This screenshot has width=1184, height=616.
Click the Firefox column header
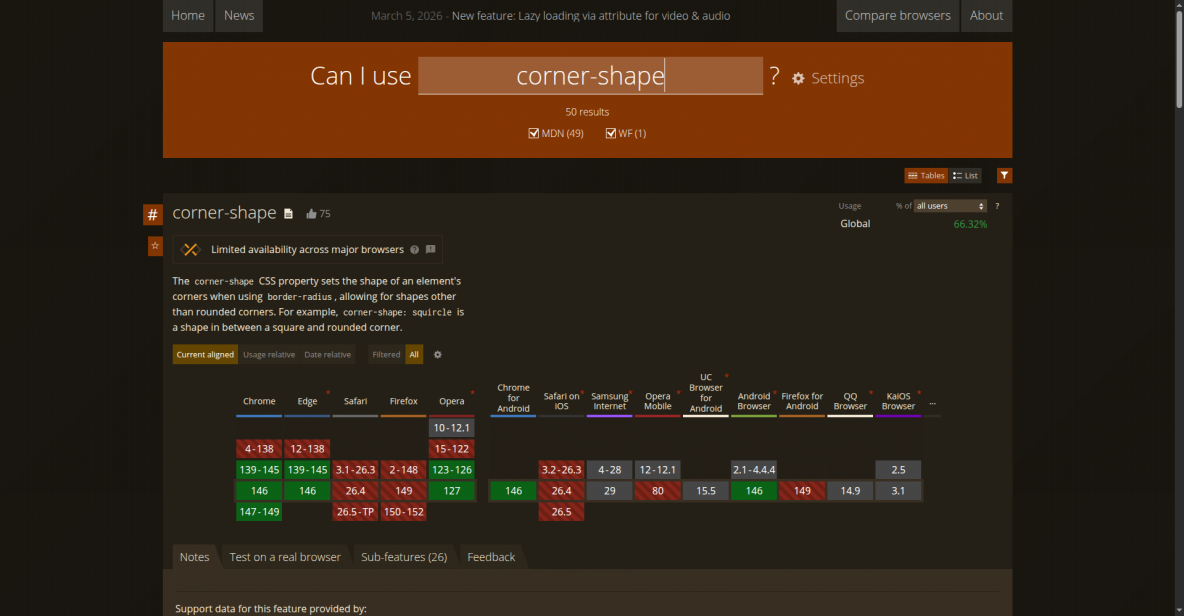coord(403,402)
